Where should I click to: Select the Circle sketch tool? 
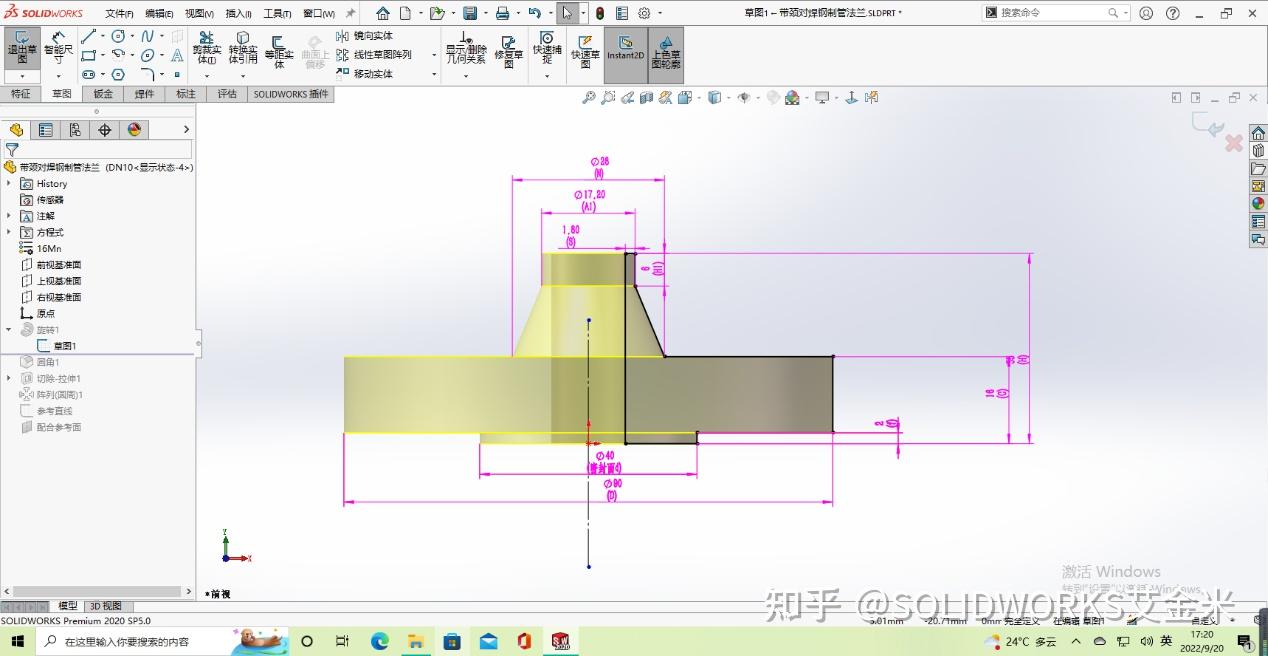tap(118, 36)
